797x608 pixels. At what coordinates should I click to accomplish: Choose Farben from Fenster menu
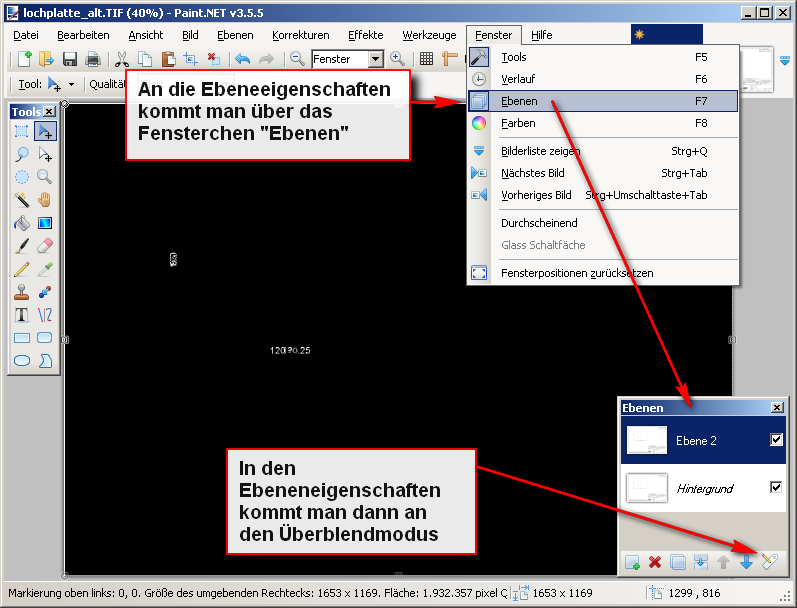[x=603, y=123]
